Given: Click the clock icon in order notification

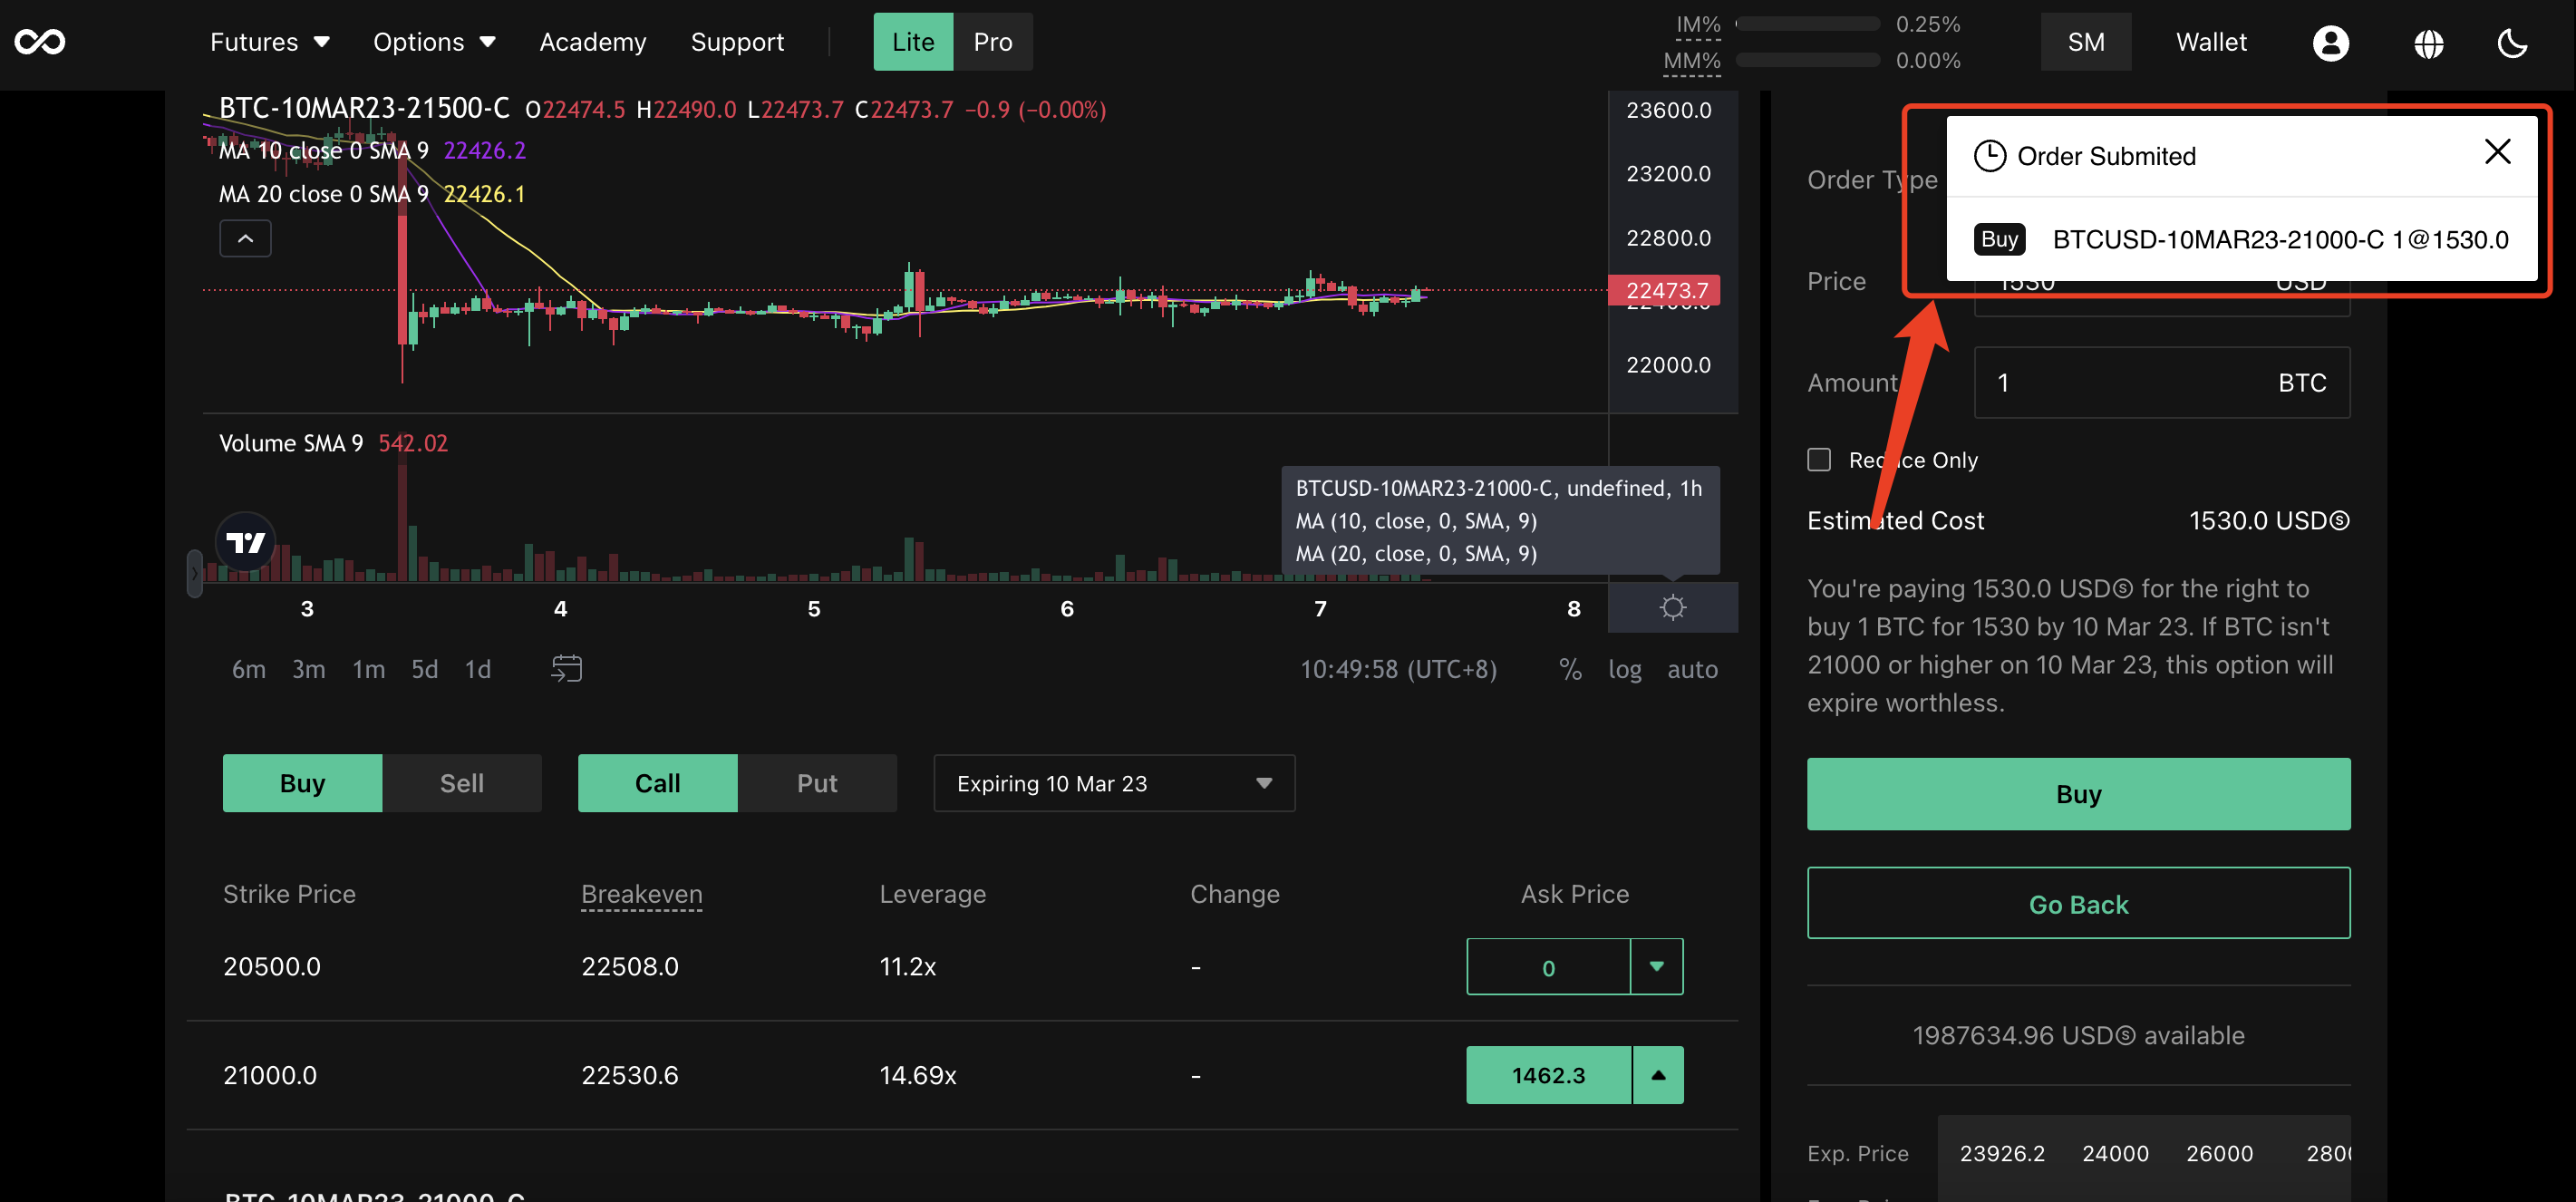Looking at the screenshot, I should coord(1989,156).
